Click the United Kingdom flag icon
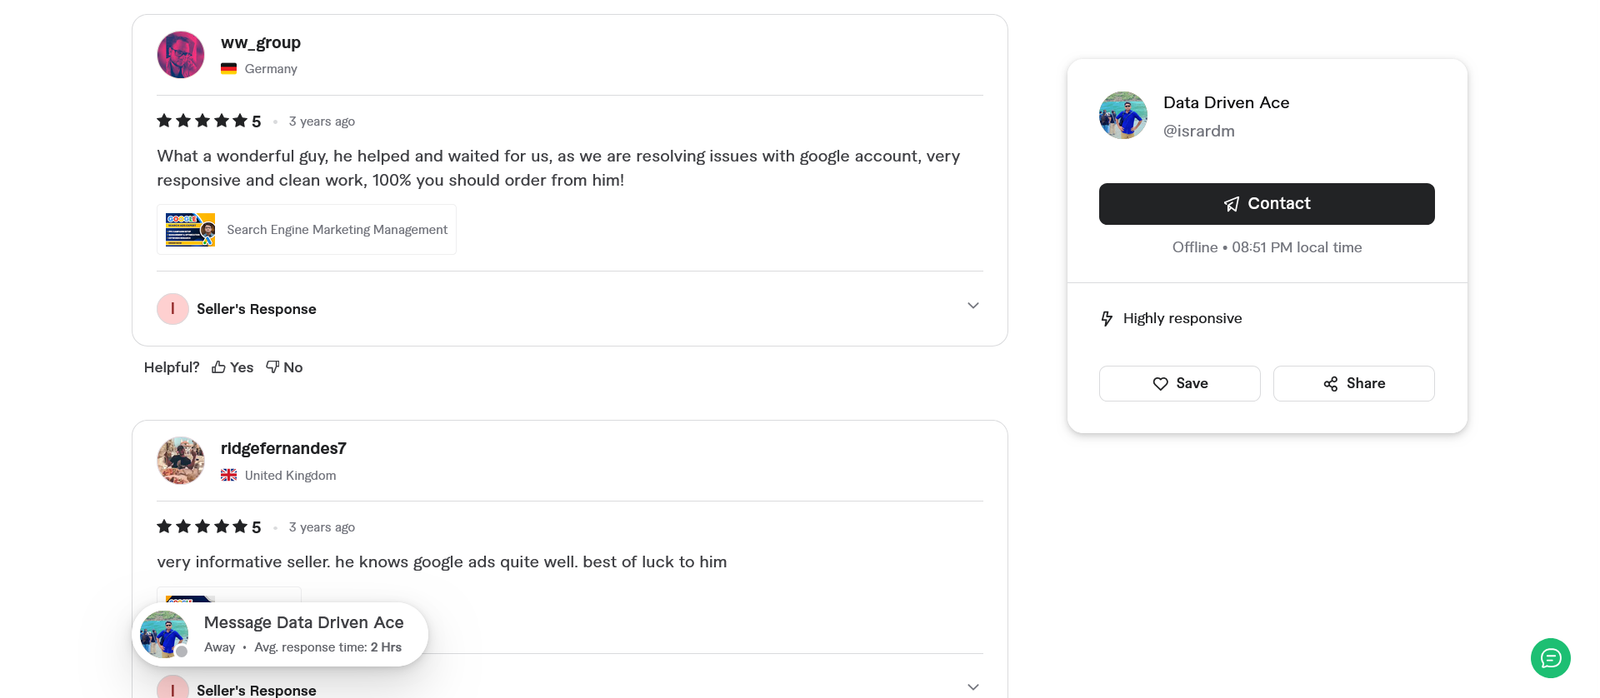Image resolution: width=1600 pixels, height=698 pixels. (x=228, y=475)
